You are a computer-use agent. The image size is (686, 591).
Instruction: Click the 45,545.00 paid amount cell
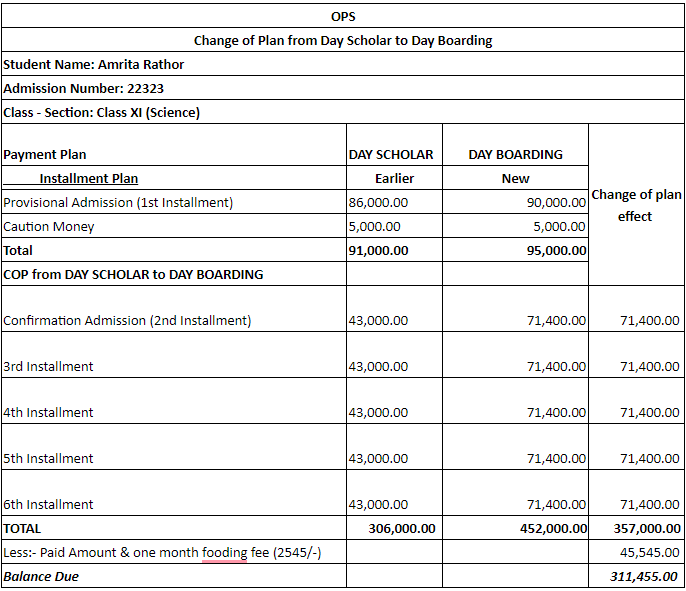649,552
